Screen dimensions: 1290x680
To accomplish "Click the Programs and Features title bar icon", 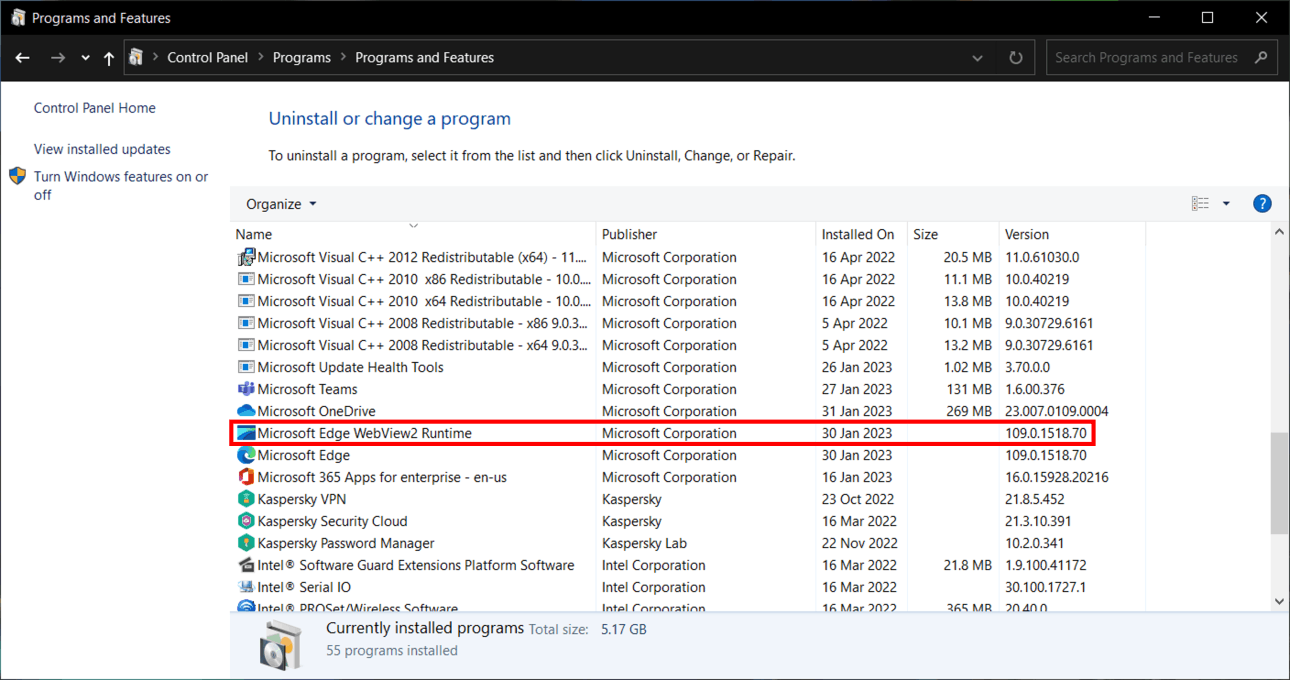I will (x=18, y=18).
